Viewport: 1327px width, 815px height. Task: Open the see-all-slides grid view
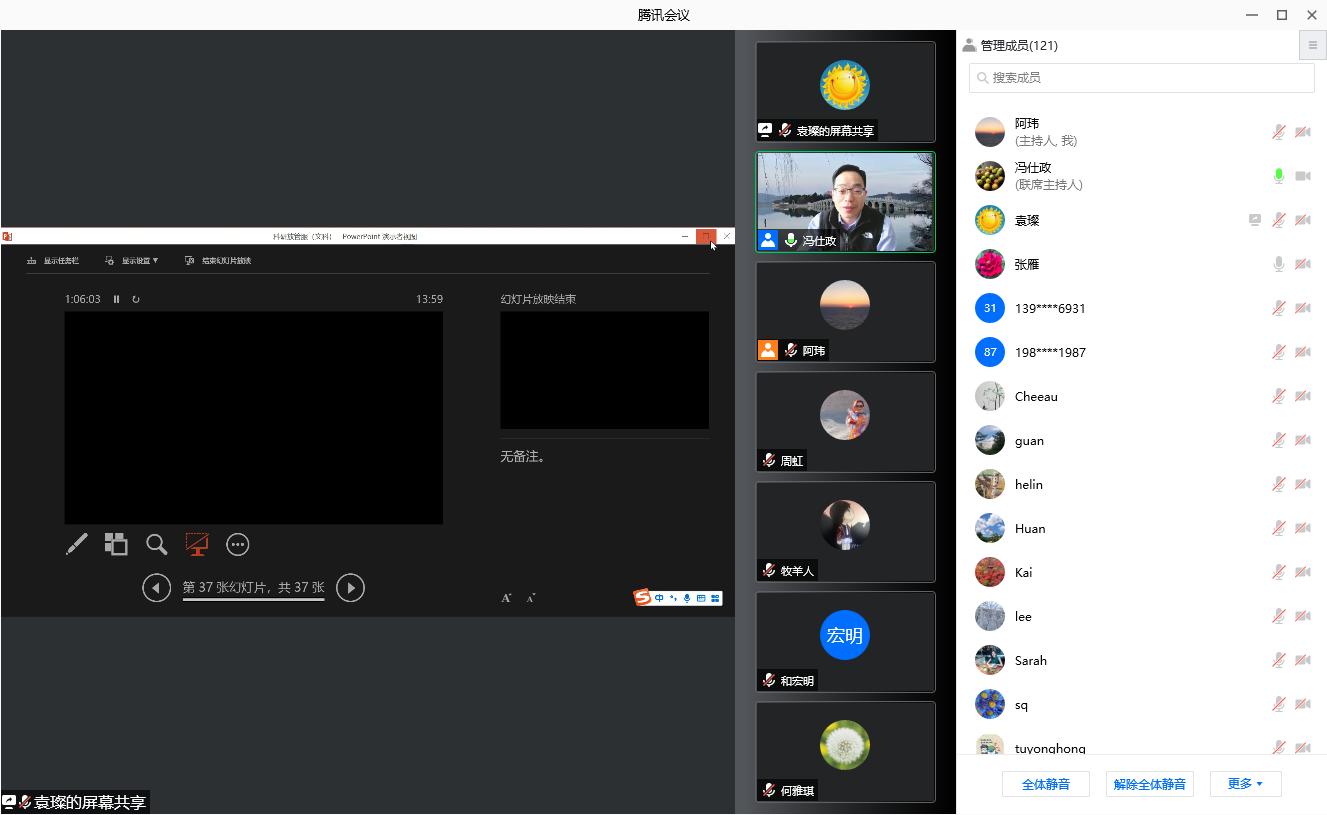coord(116,544)
